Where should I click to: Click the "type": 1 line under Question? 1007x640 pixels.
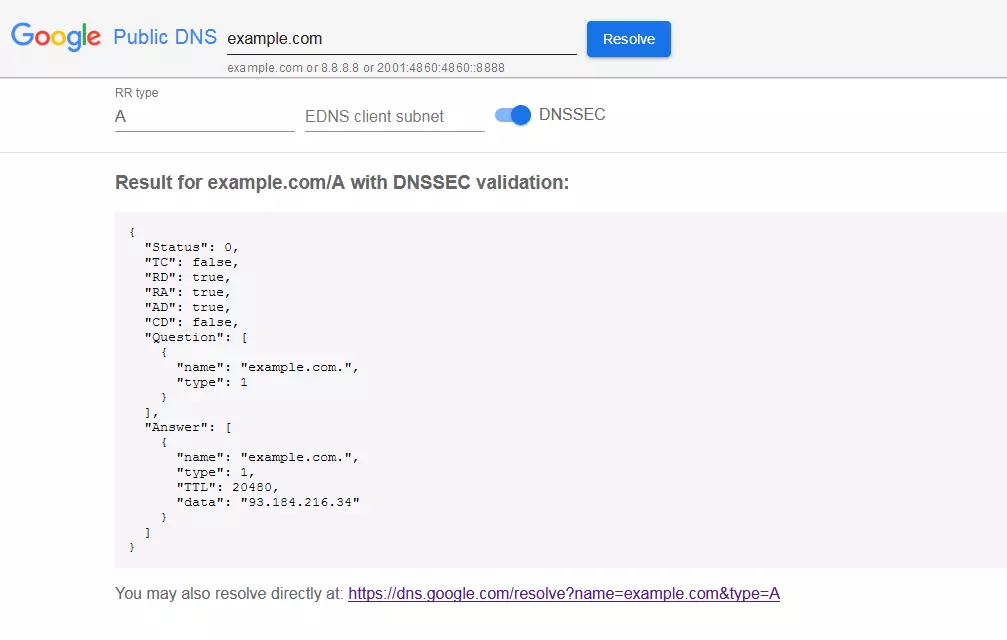[x=212, y=382]
